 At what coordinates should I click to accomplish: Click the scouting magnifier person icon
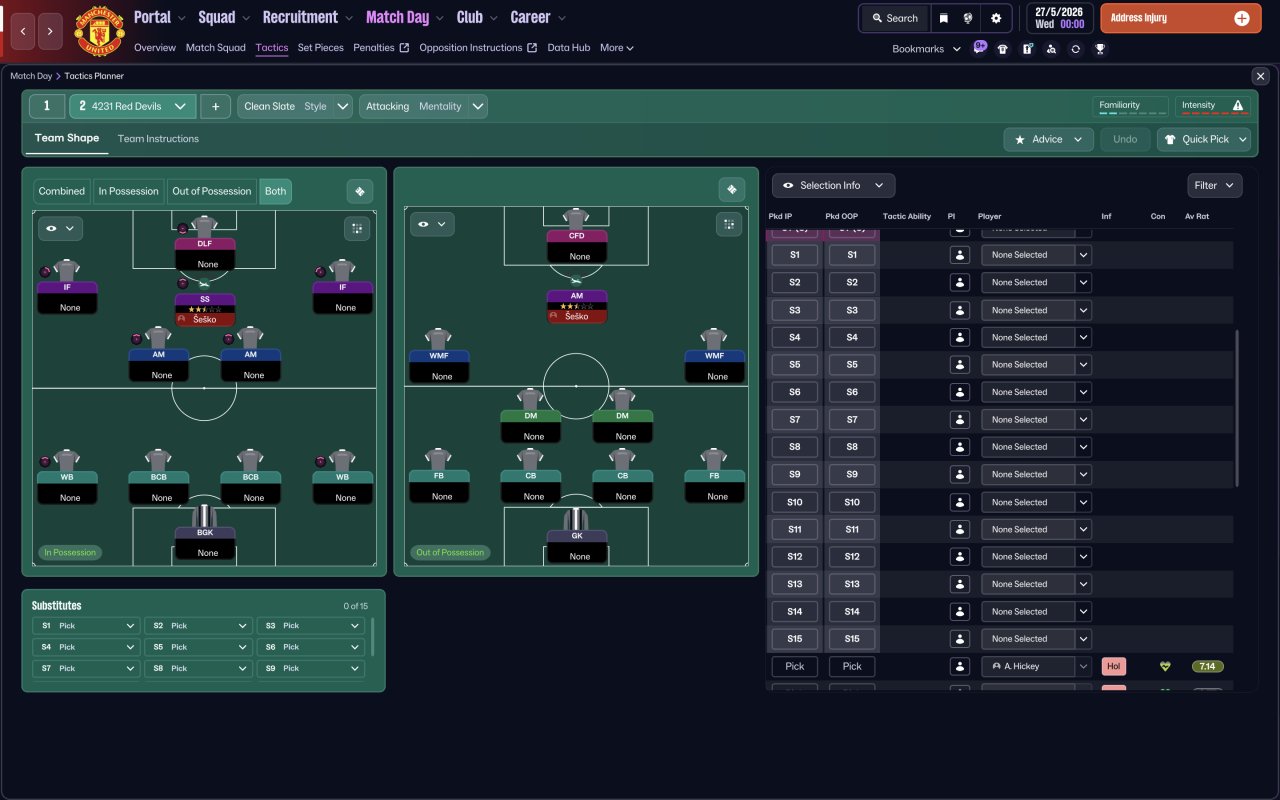pos(1051,48)
